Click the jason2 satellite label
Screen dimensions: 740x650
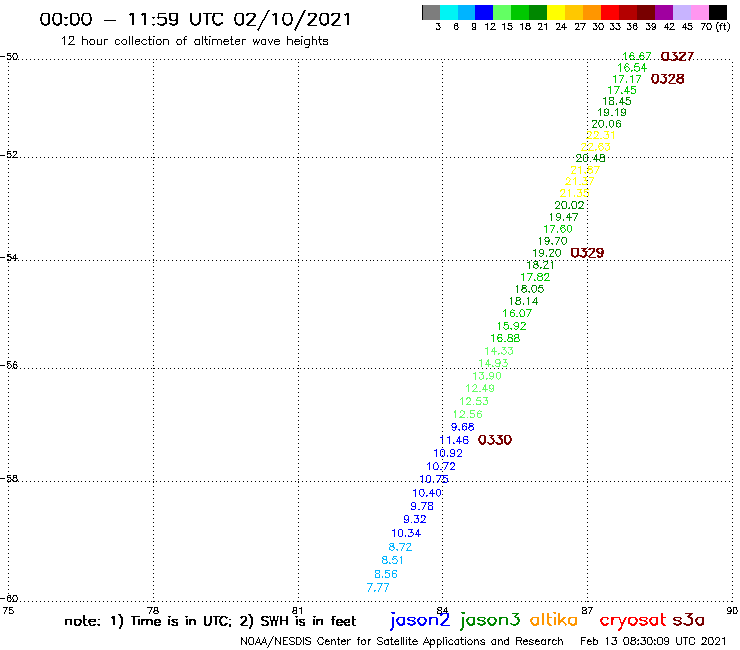tap(420, 620)
